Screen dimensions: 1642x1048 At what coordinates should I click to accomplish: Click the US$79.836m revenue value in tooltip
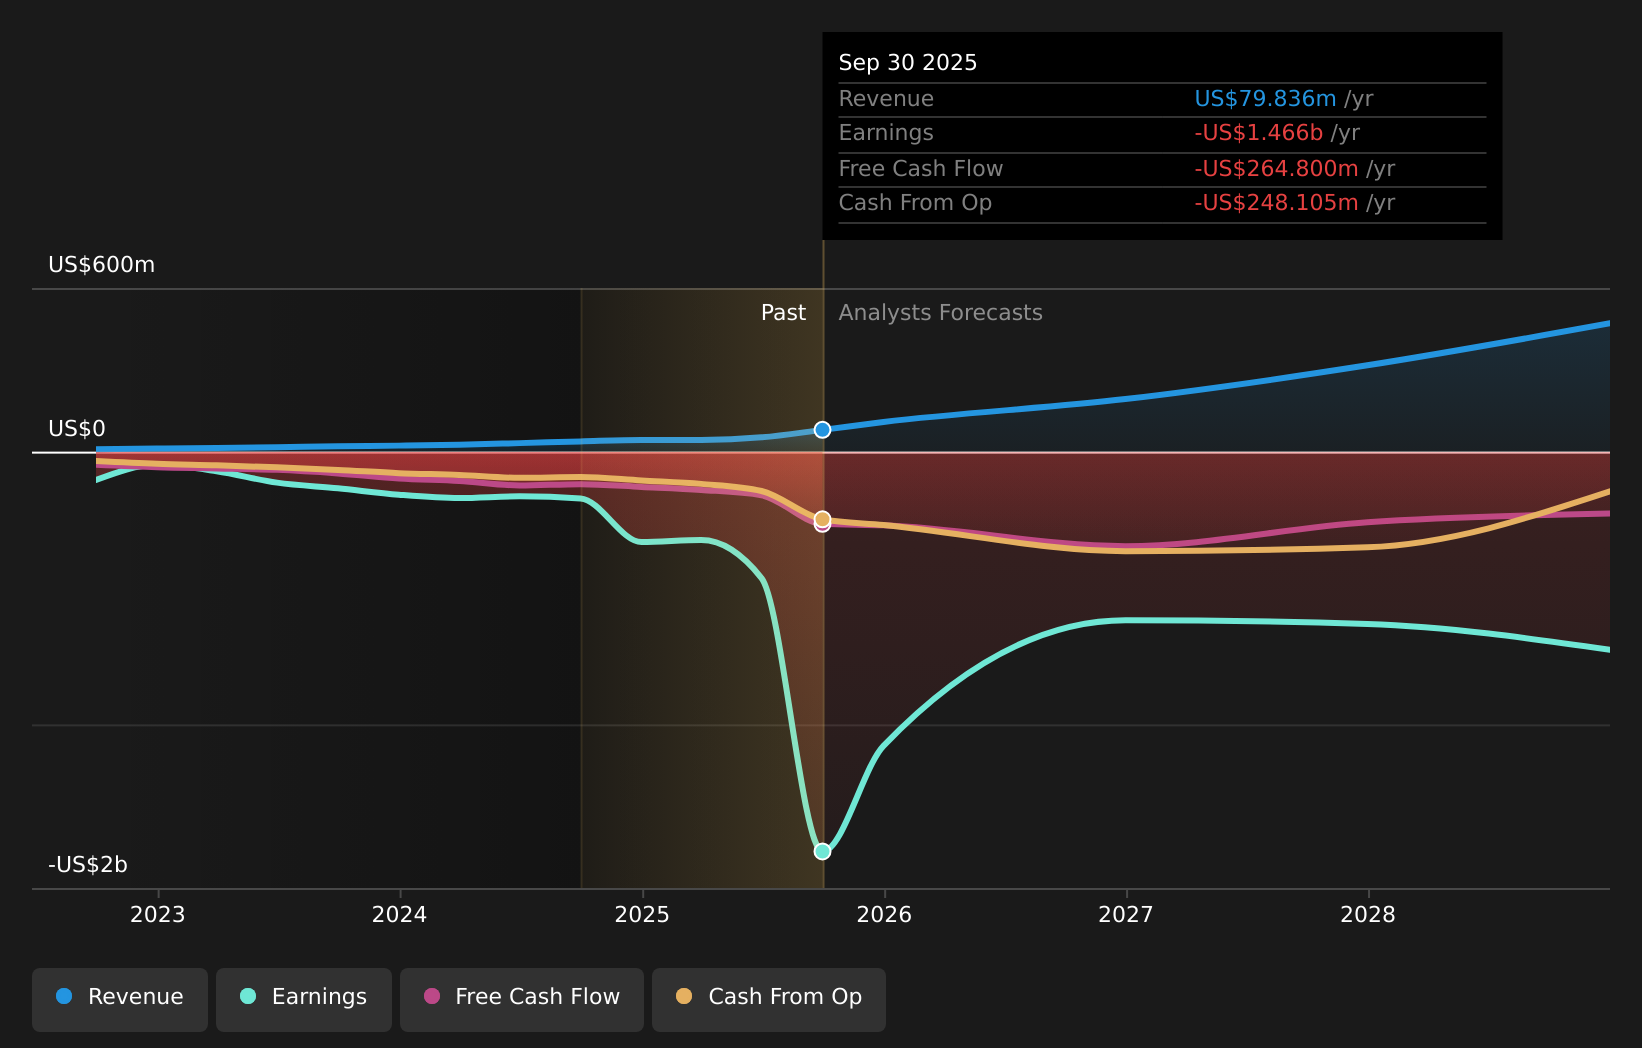(x=1265, y=99)
